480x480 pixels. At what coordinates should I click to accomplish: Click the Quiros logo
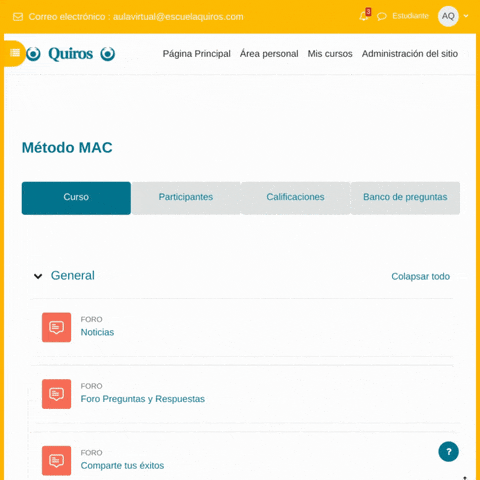coord(70,54)
